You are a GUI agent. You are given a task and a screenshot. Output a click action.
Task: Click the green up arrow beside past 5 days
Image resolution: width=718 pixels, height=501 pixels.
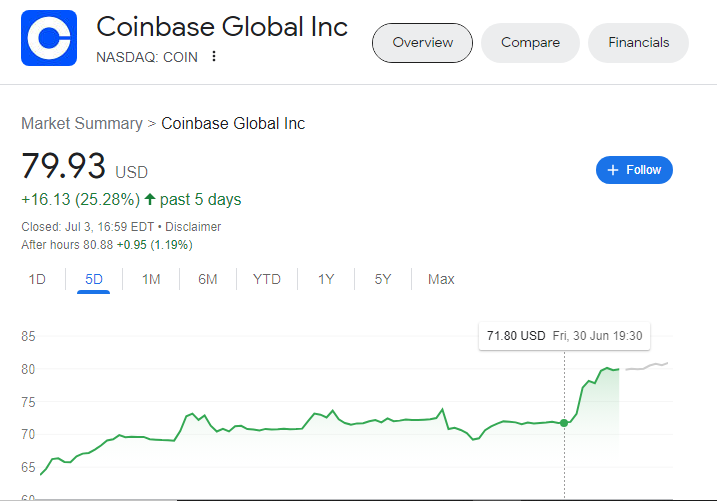click(150, 199)
